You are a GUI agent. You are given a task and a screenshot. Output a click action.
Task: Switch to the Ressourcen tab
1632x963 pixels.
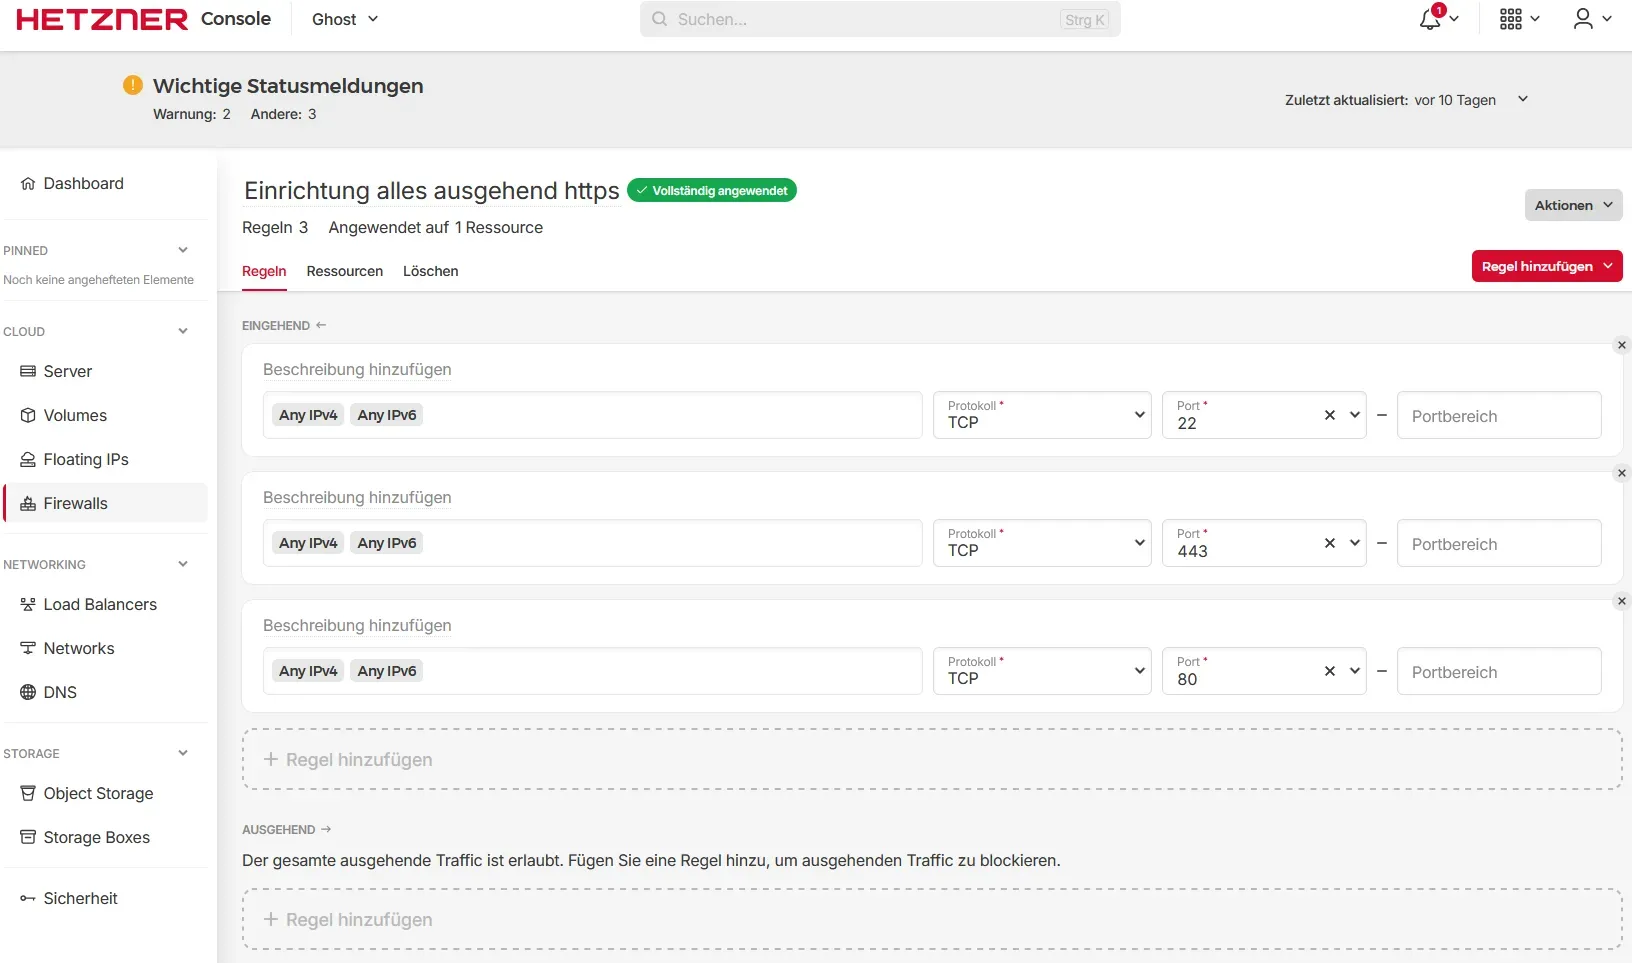344,271
